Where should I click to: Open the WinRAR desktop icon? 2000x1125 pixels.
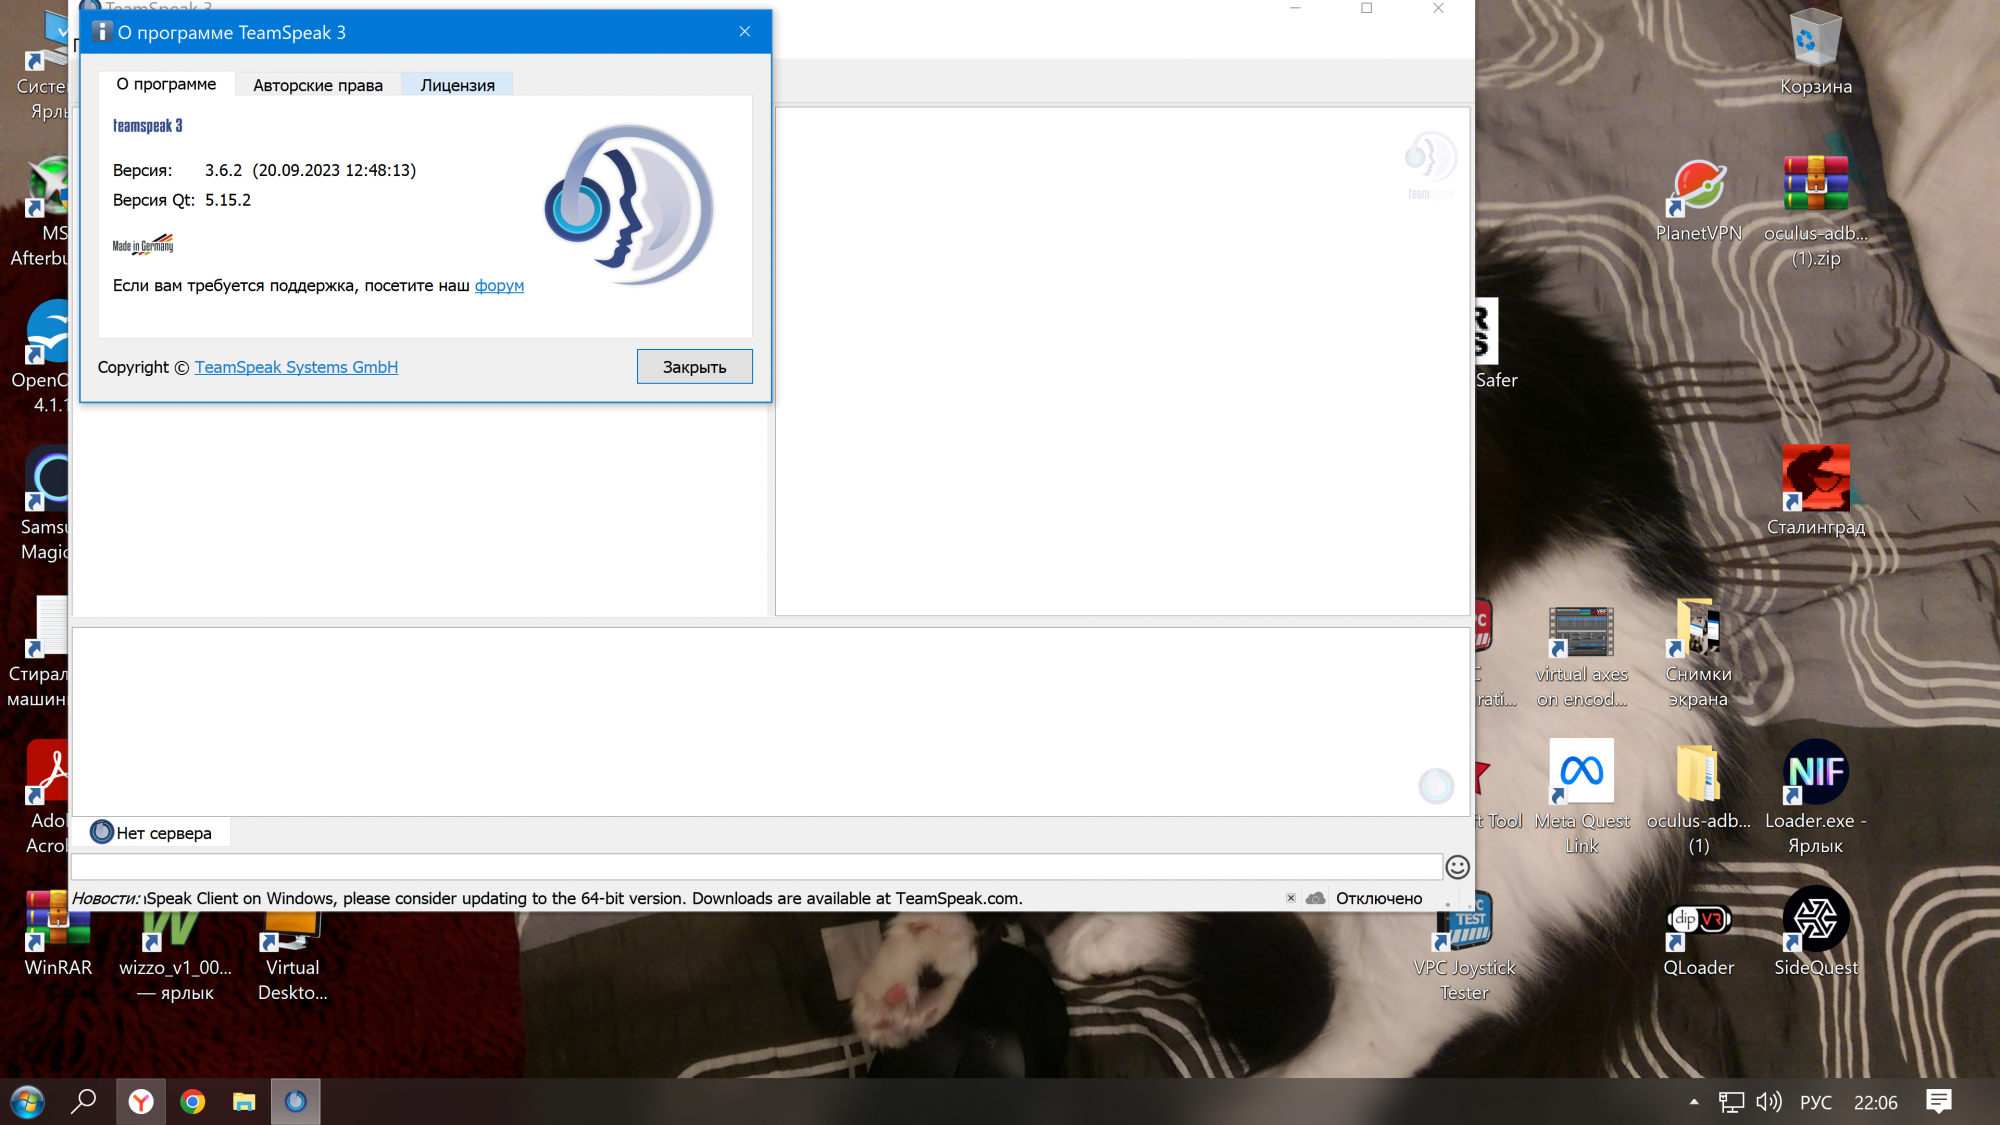point(58,934)
